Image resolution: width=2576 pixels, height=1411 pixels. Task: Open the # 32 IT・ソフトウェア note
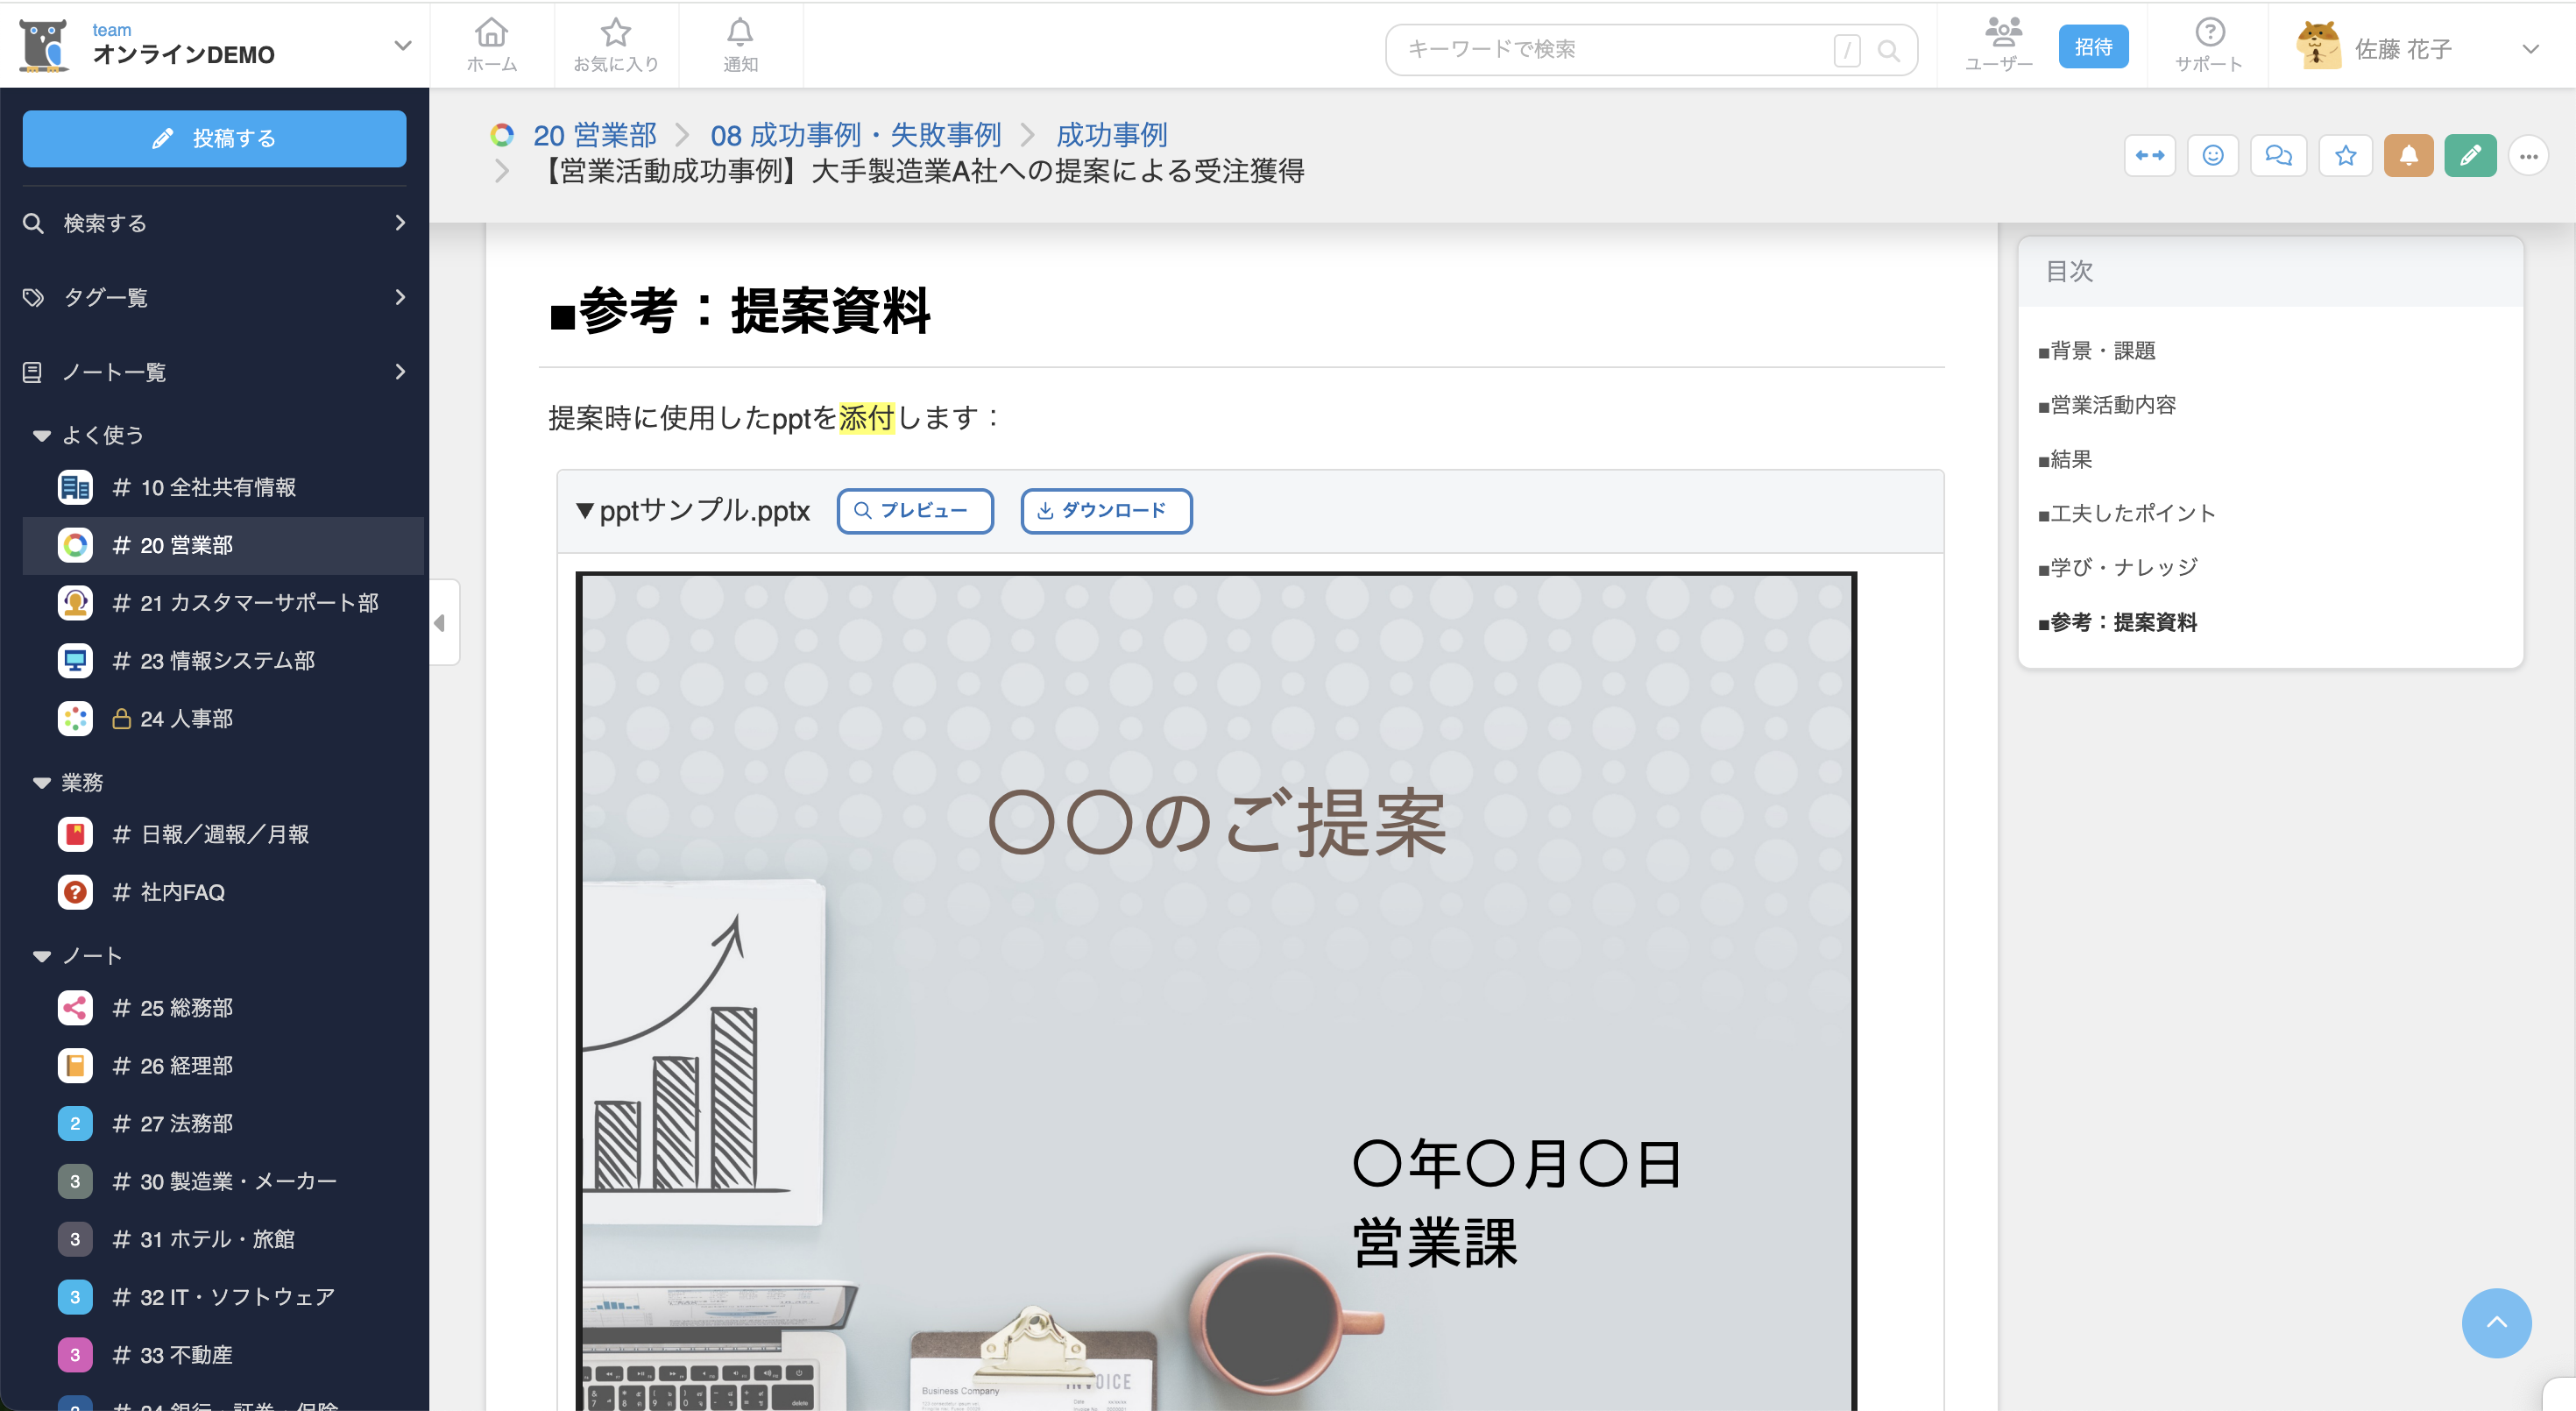[x=222, y=1297]
